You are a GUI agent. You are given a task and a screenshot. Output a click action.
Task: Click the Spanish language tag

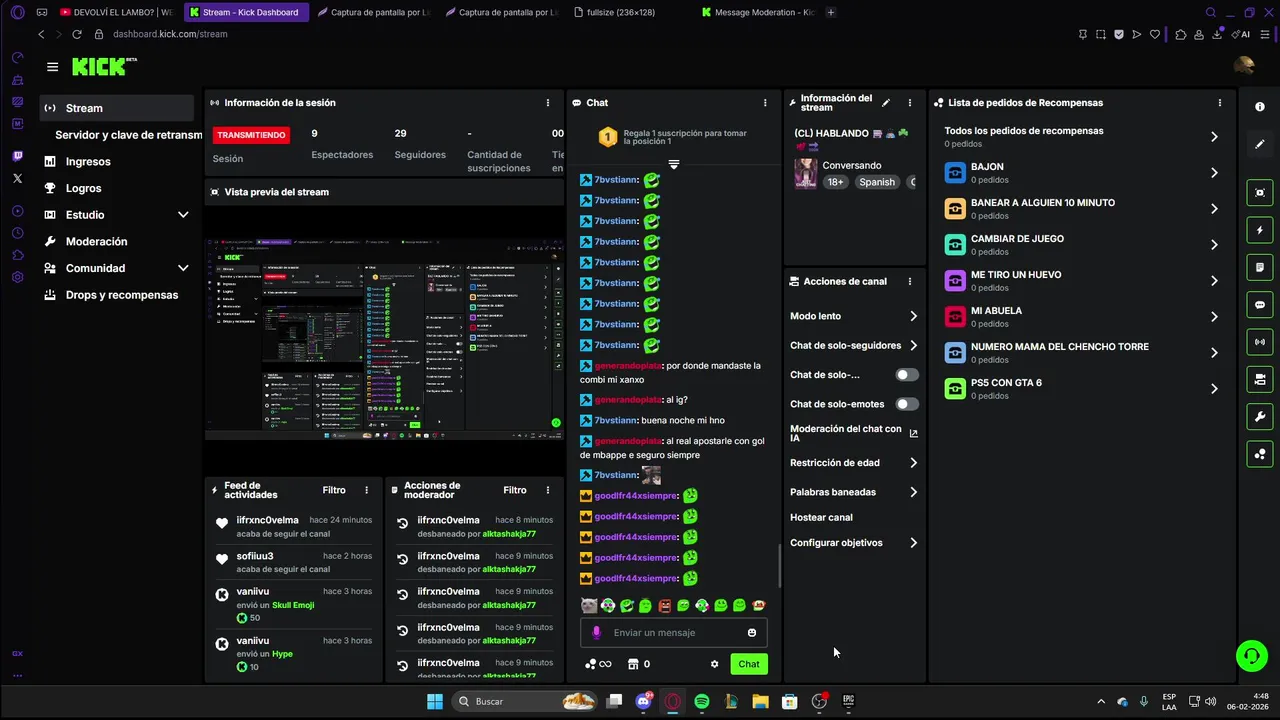pyautogui.click(x=877, y=182)
